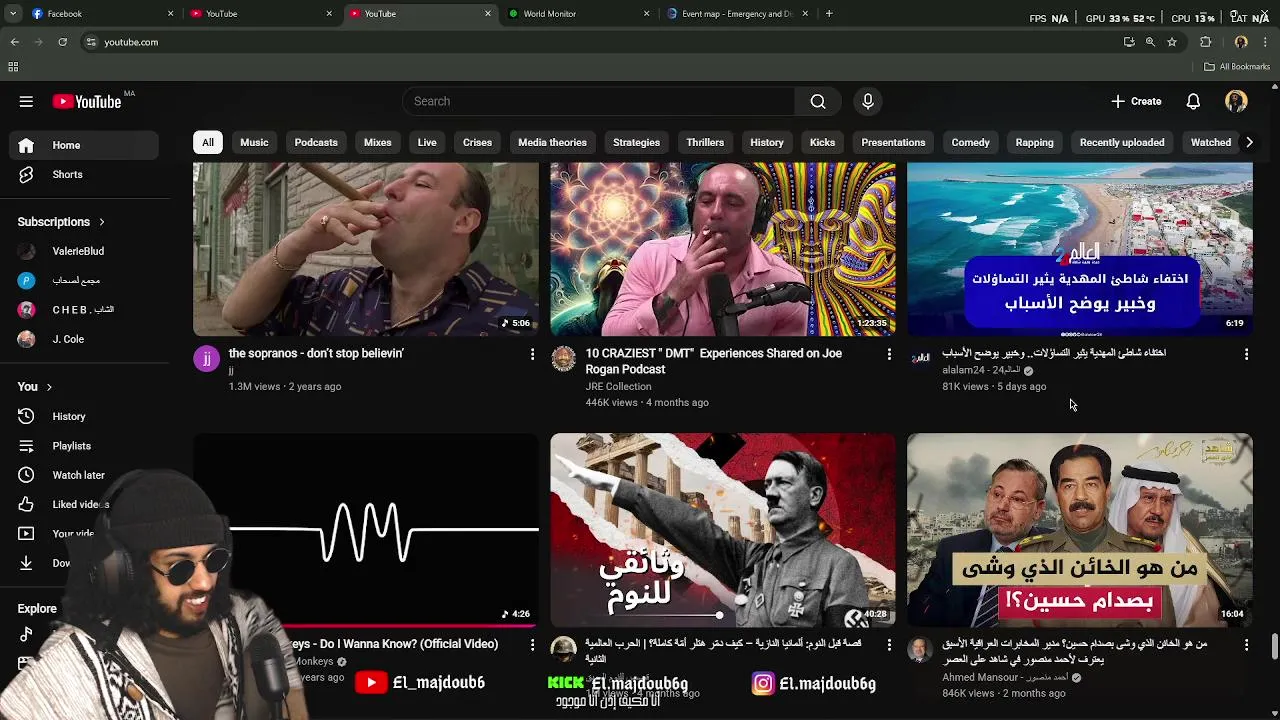Open ValerieBlud subscription channel
1280x720 pixels.
click(84, 251)
